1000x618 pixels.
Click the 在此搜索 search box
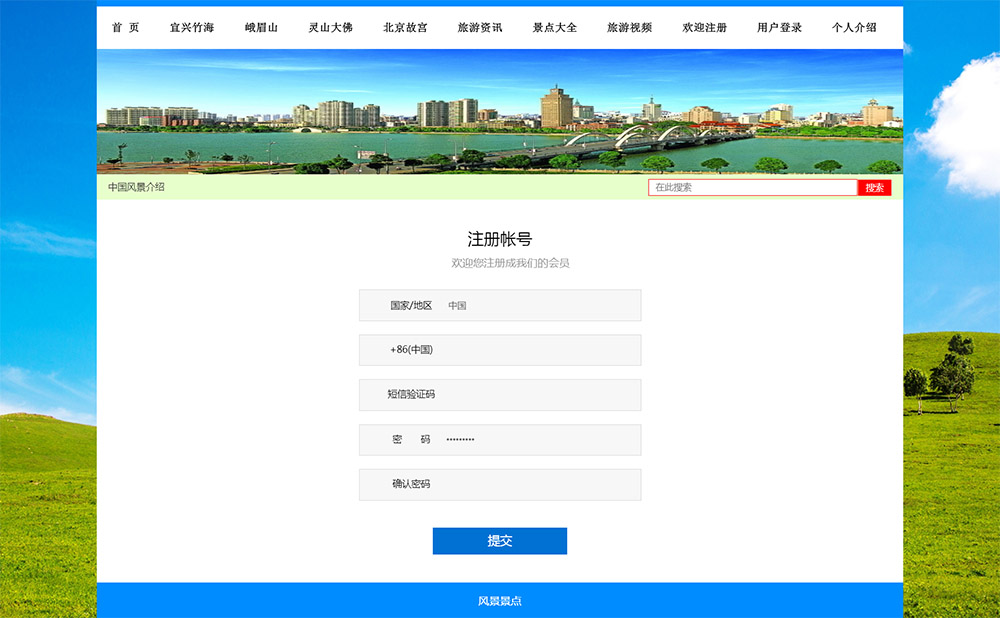tap(753, 188)
